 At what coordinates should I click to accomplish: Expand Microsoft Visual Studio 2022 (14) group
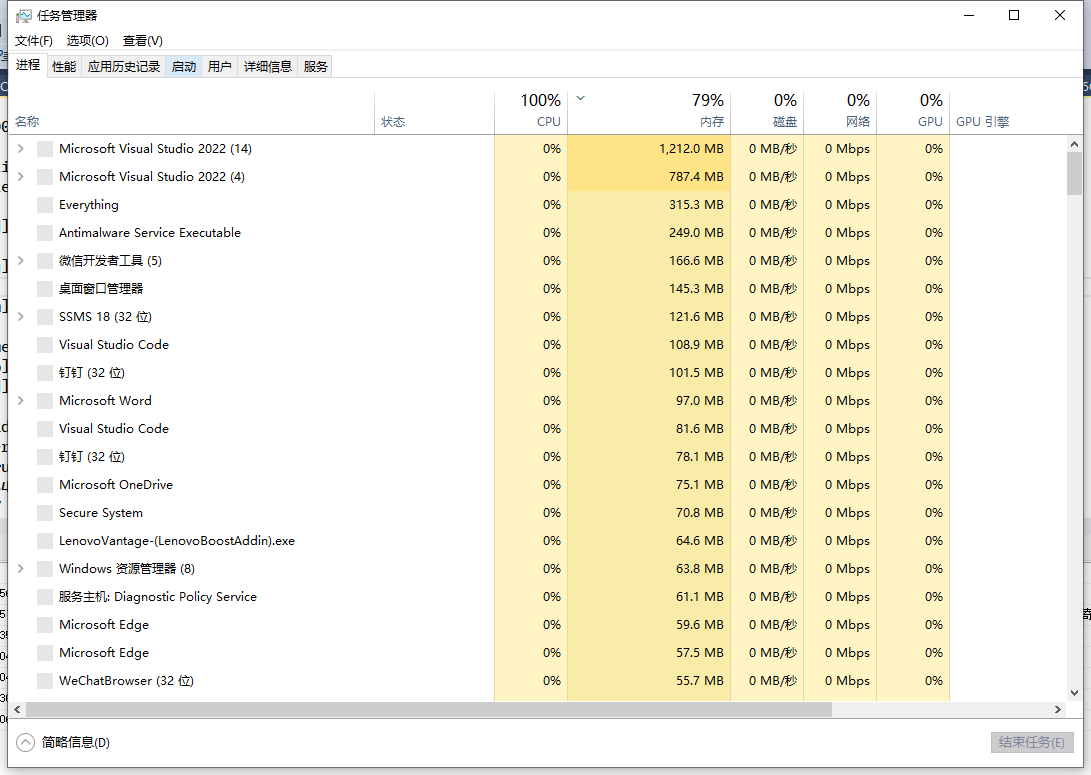pyautogui.click(x=21, y=148)
